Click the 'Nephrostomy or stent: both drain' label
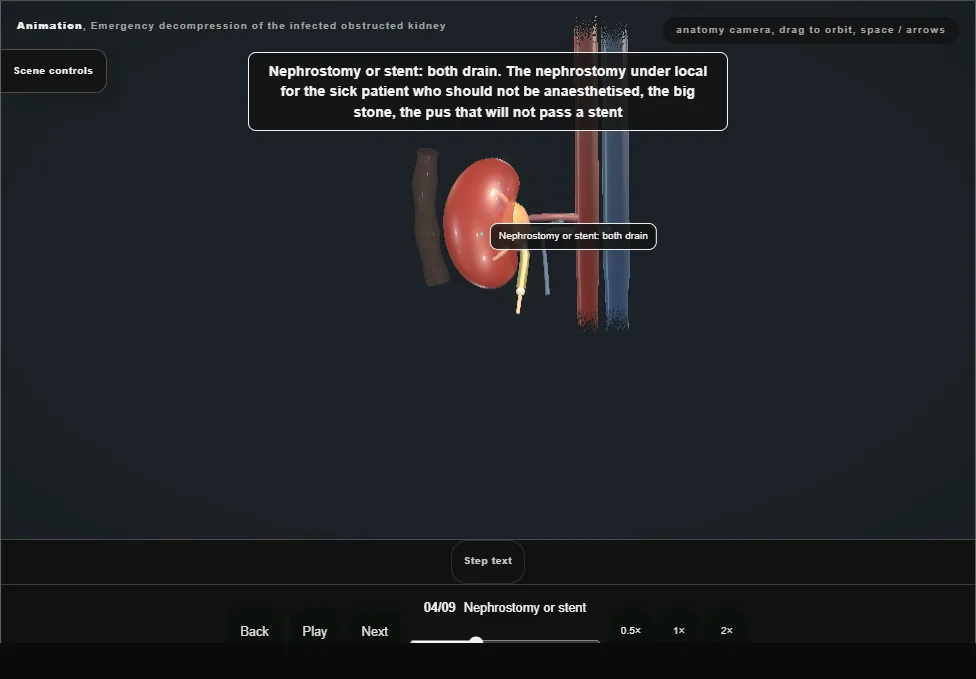Viewport: 976px width, 679px height. tap(573, 236)
